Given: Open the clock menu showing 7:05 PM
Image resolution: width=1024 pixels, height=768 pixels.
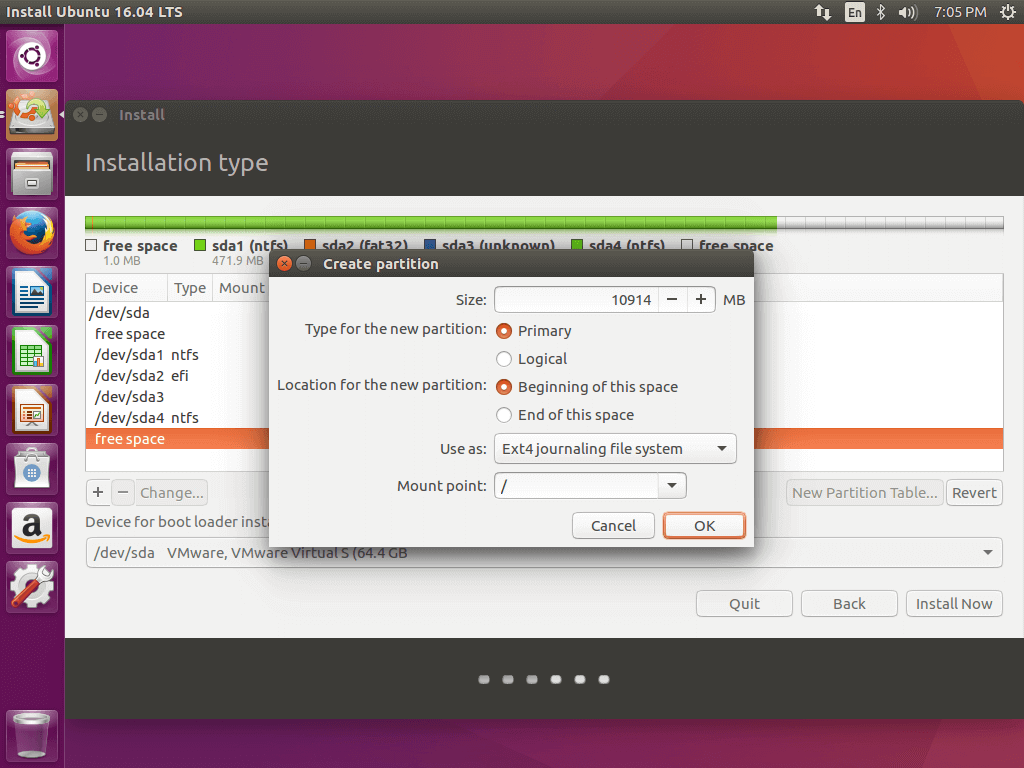Looking at the screenshot, I should 960,12.
